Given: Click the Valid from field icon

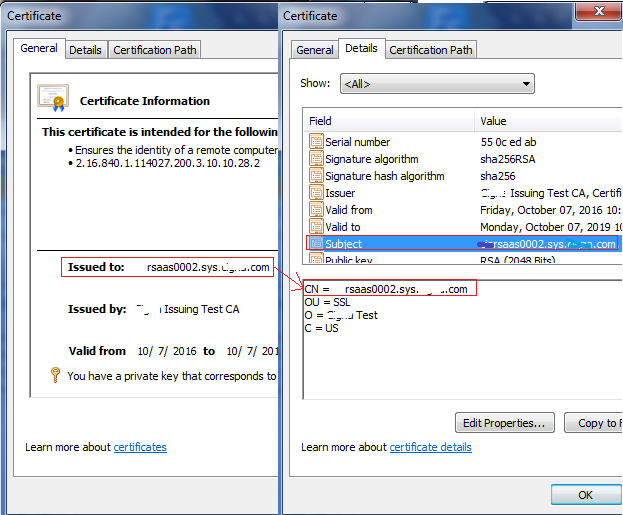Looking at the screenshot, I should pyautogui.click(x=316, y=210).
